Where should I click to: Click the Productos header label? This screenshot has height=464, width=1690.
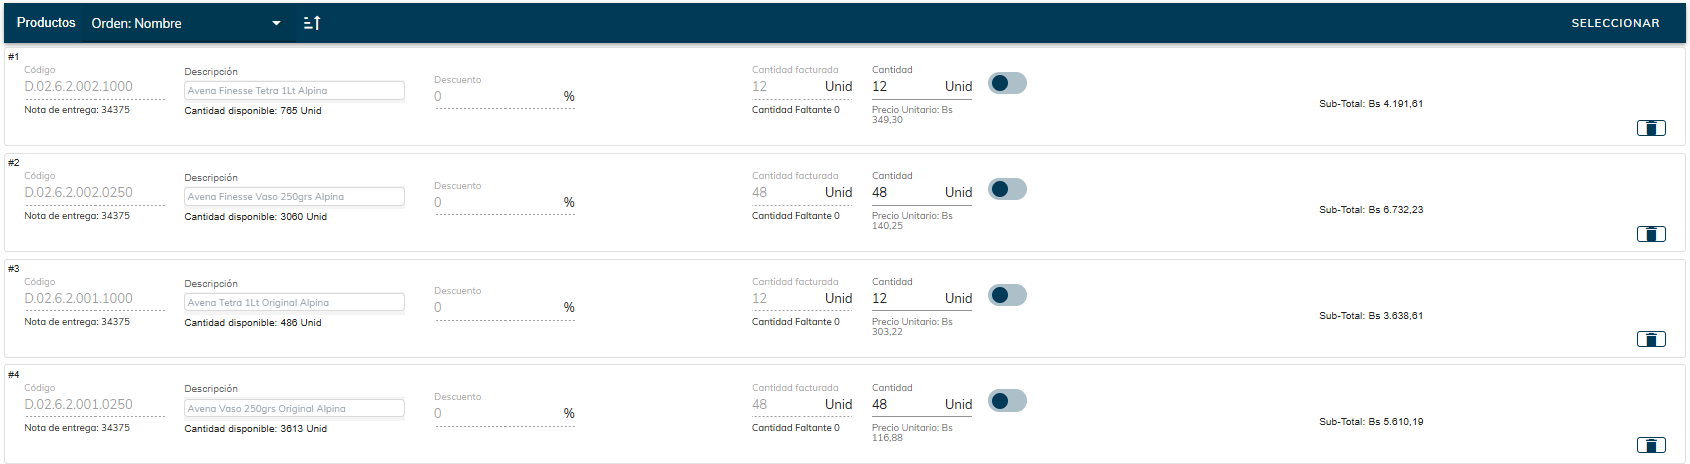(46, 22)
